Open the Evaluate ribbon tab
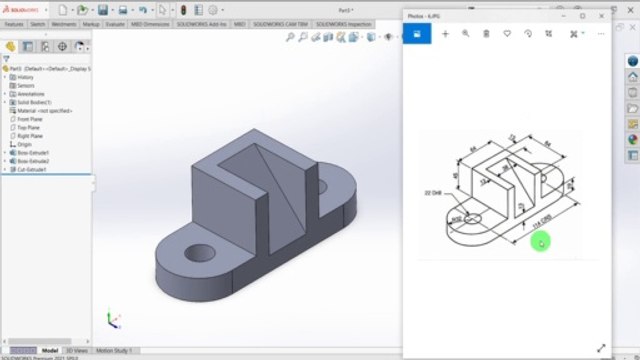This screenshot has width=640, height=360. point(115,24)
